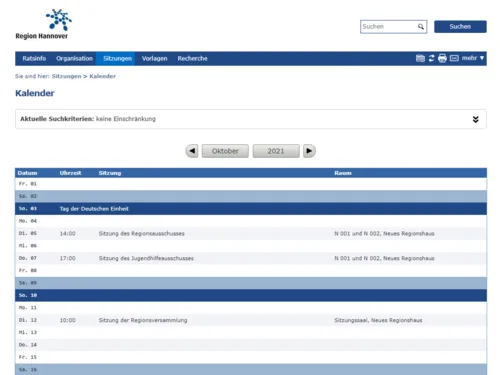Click room text for the 17:00 Jugendhilfeausschuss session
This screenshot has width=500, height=375.
[384, 258]
